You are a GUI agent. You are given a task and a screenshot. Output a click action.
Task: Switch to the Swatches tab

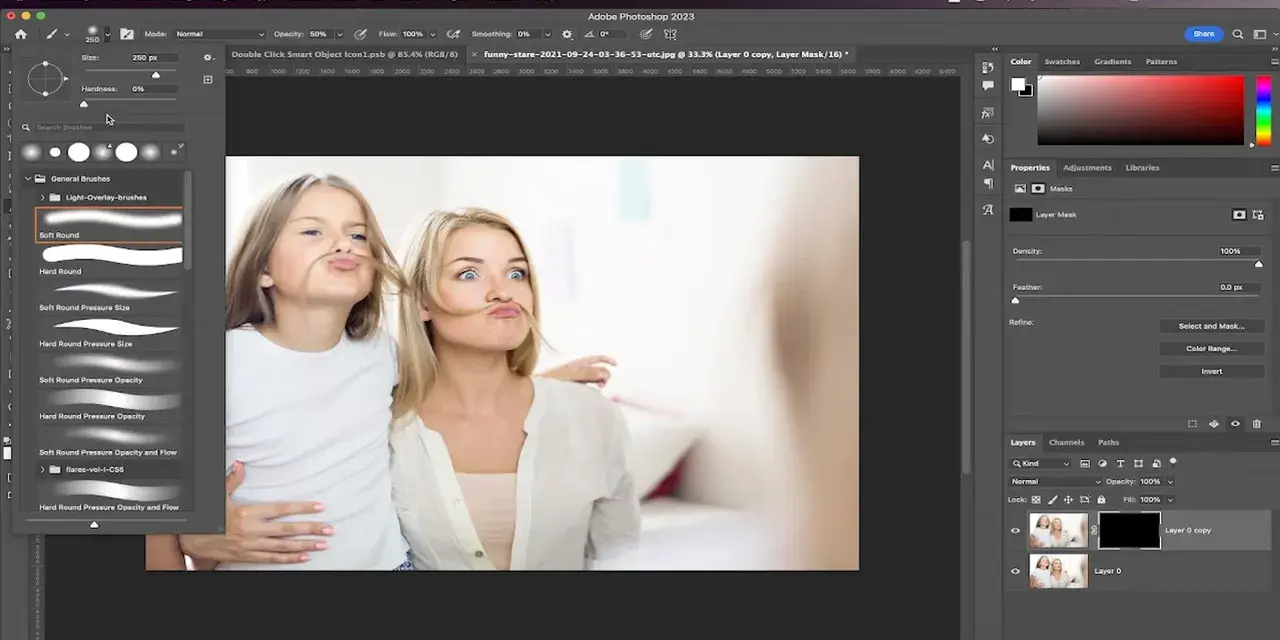(1062, 62)
